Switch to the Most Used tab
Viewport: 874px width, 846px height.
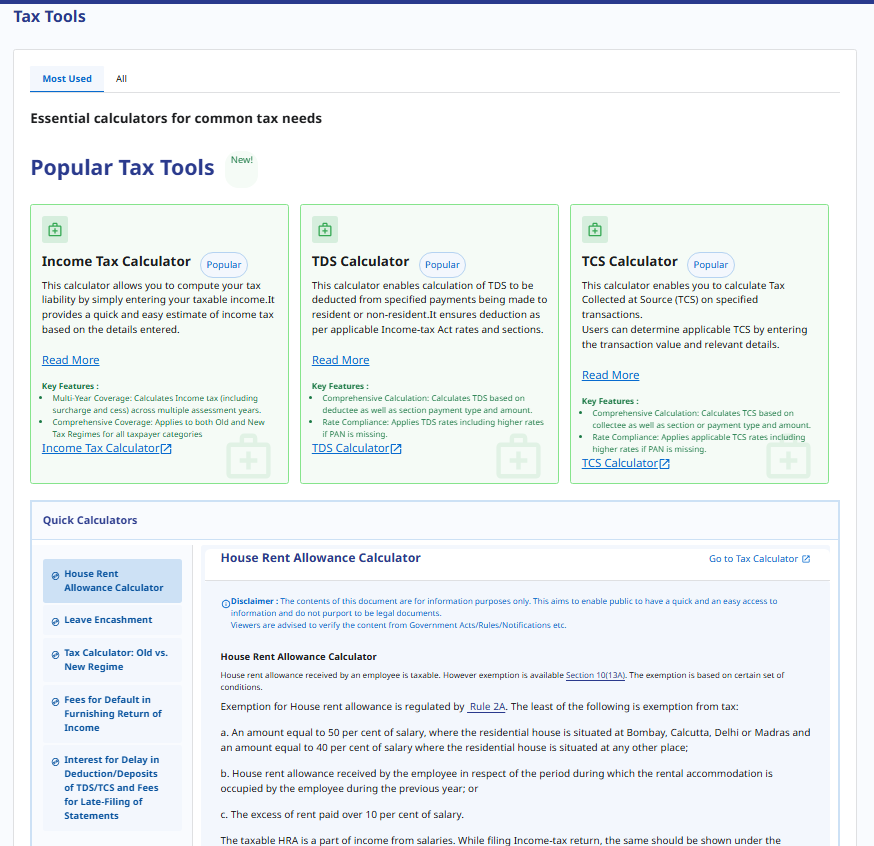pyautogui.click(x=67, y=79)
